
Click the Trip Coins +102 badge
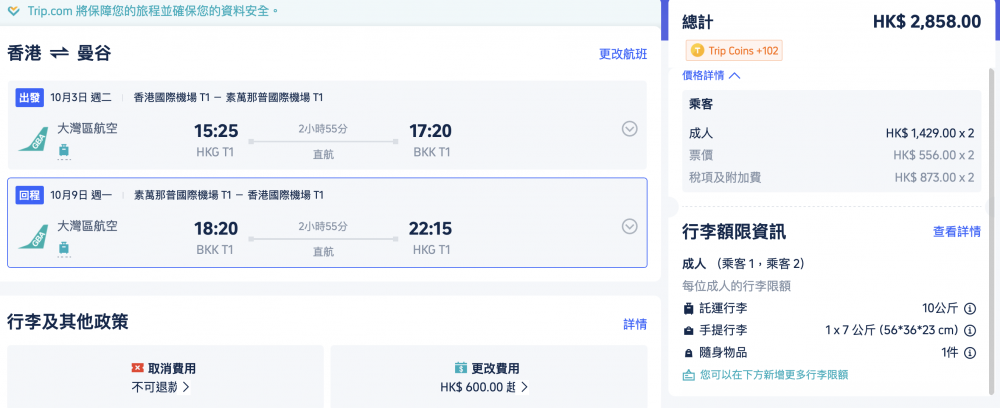point(735,50)
